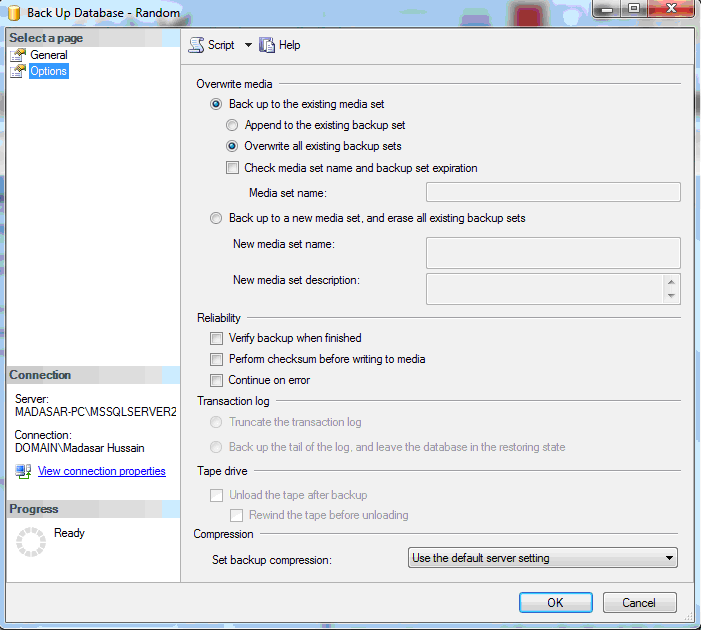Screen dimensions: 701x630
Task: Enable Verify backup when finished
Action: [x=217, y=339]
